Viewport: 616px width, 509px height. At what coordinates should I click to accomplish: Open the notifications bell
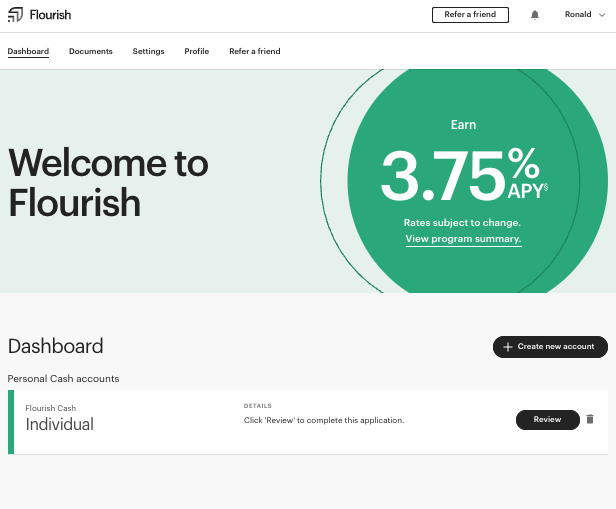[x=535, y=15]
